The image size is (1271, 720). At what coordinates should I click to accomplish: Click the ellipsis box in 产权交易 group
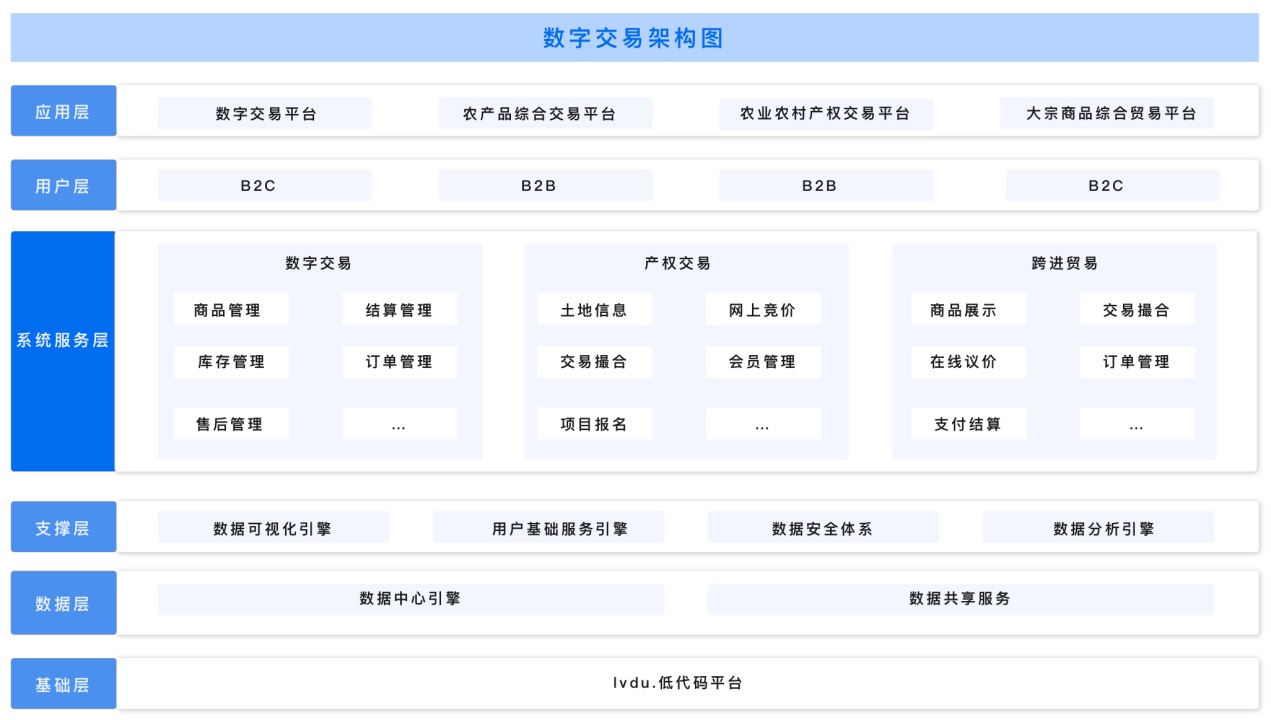[x=763, y=423]
